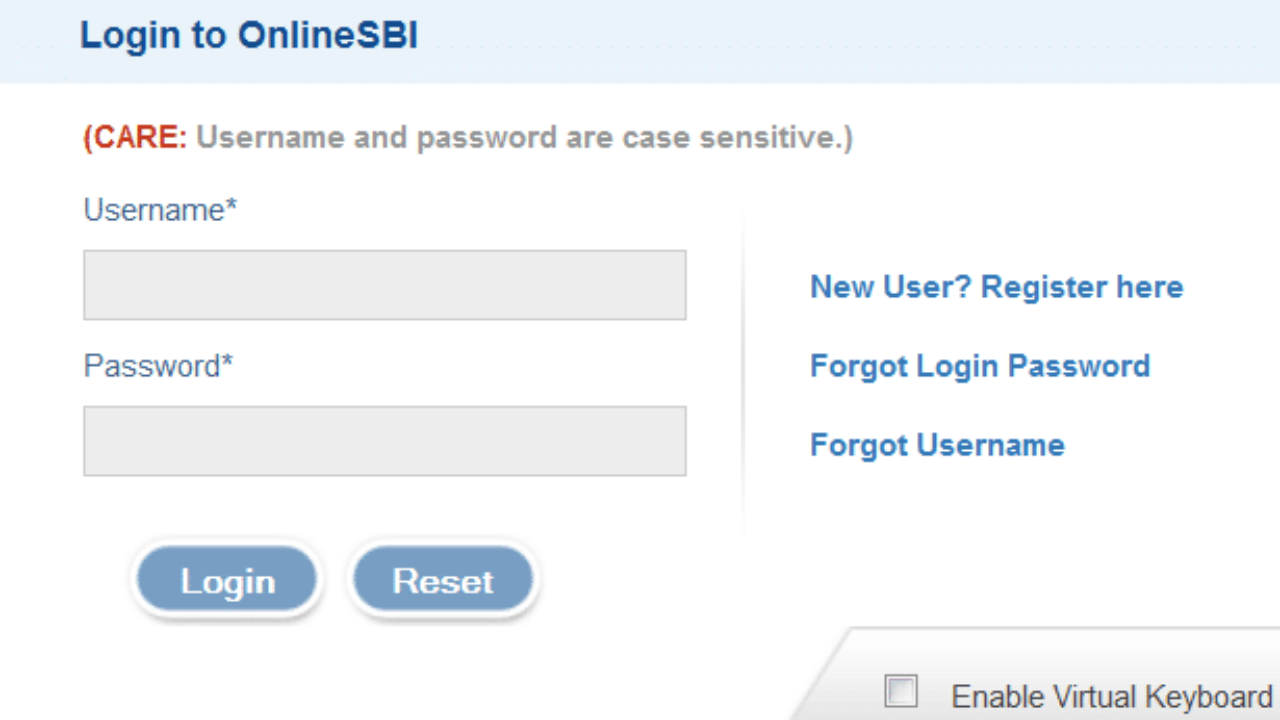
Task: Clear the form with the Reset button
Action: pyautogui.click(x=443, y=581)
